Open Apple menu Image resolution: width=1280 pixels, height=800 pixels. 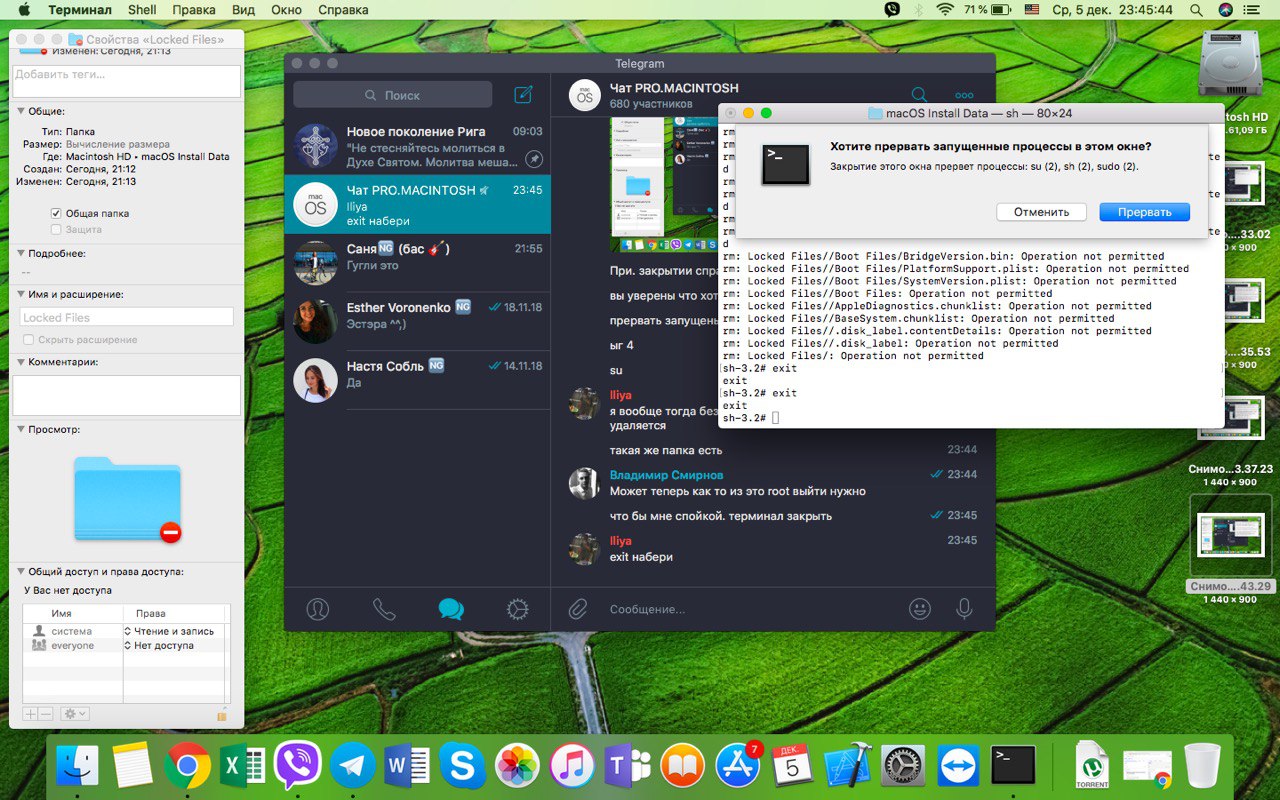pyautogui.click(x=23, y=9)
